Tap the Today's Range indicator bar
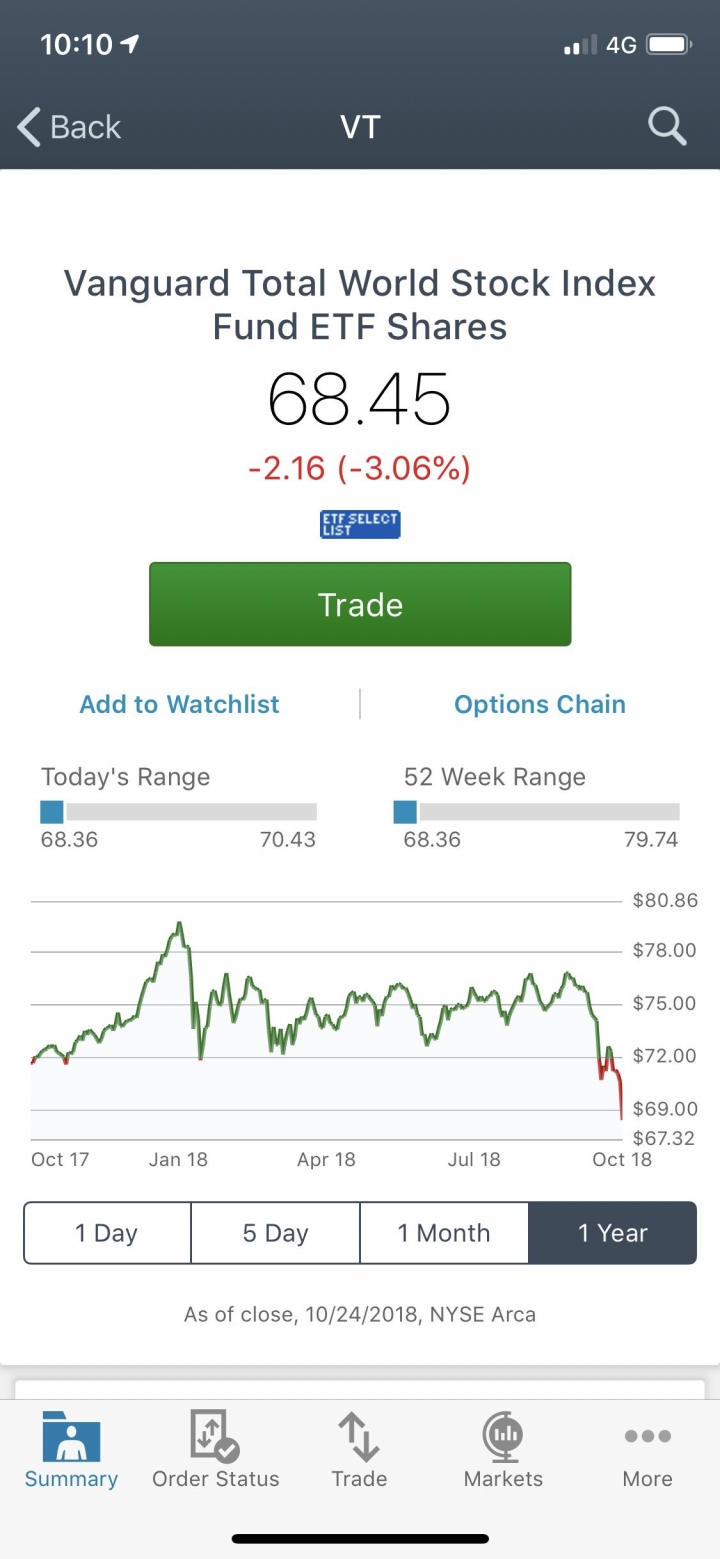This screenshot has height=1559, width=720. coord(179,812)
